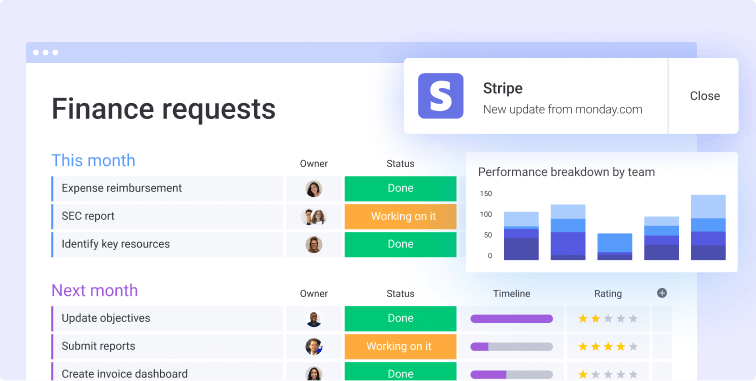Click the Owner column header under Next month
The width and height of the screenshot is (756, 381).
click(314, 293)
